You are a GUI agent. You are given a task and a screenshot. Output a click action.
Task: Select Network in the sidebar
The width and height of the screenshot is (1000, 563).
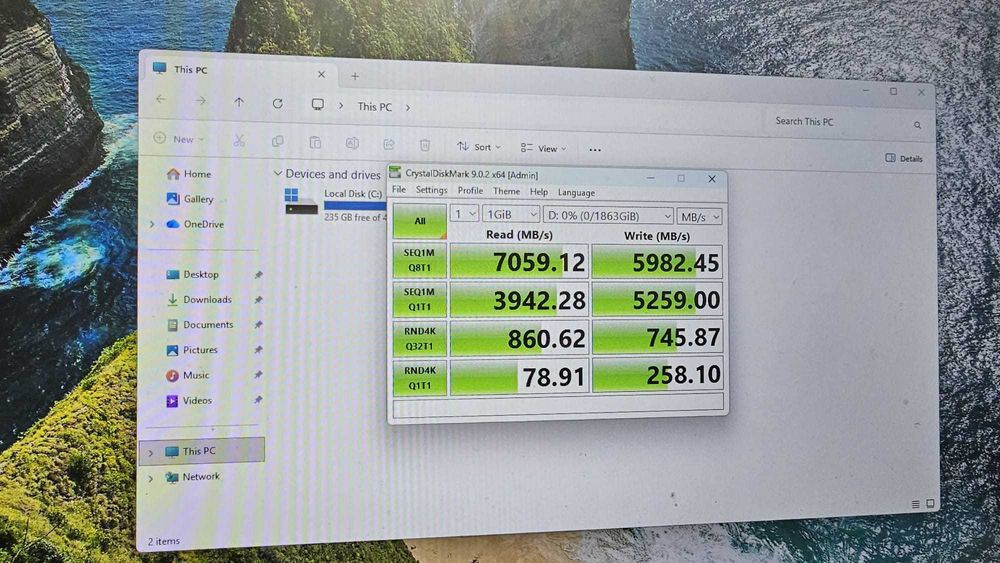tap(192, 476)
